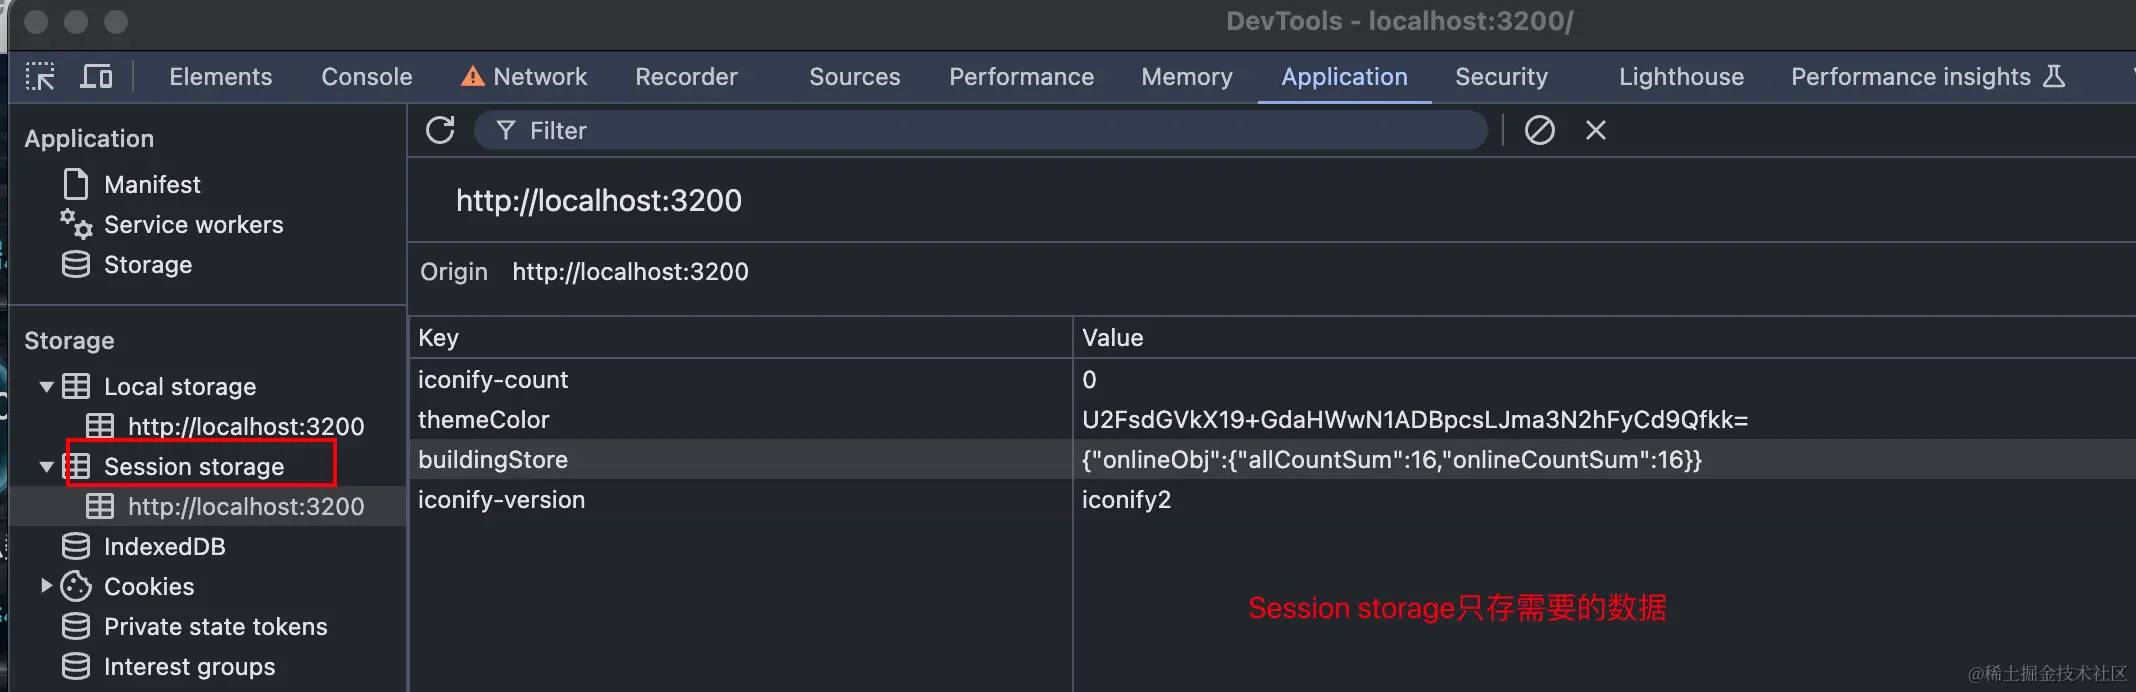This screenshot has width=2136, height=692.
Task: Collapse the Session storage tree
Action: point(46,467)
